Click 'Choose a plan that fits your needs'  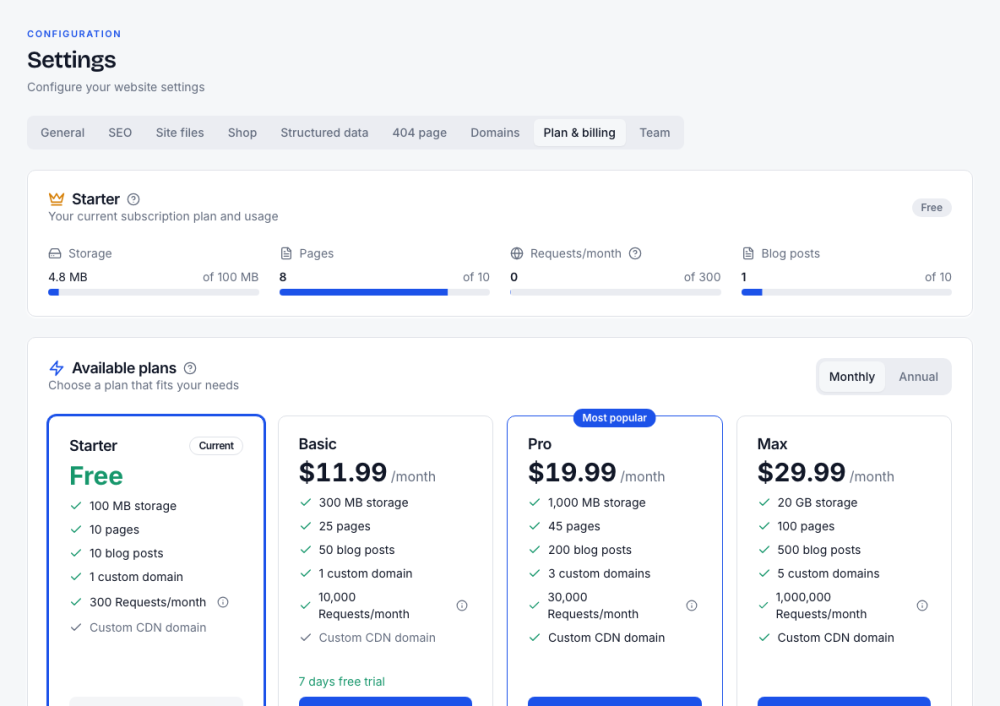[x=143, y=385]
